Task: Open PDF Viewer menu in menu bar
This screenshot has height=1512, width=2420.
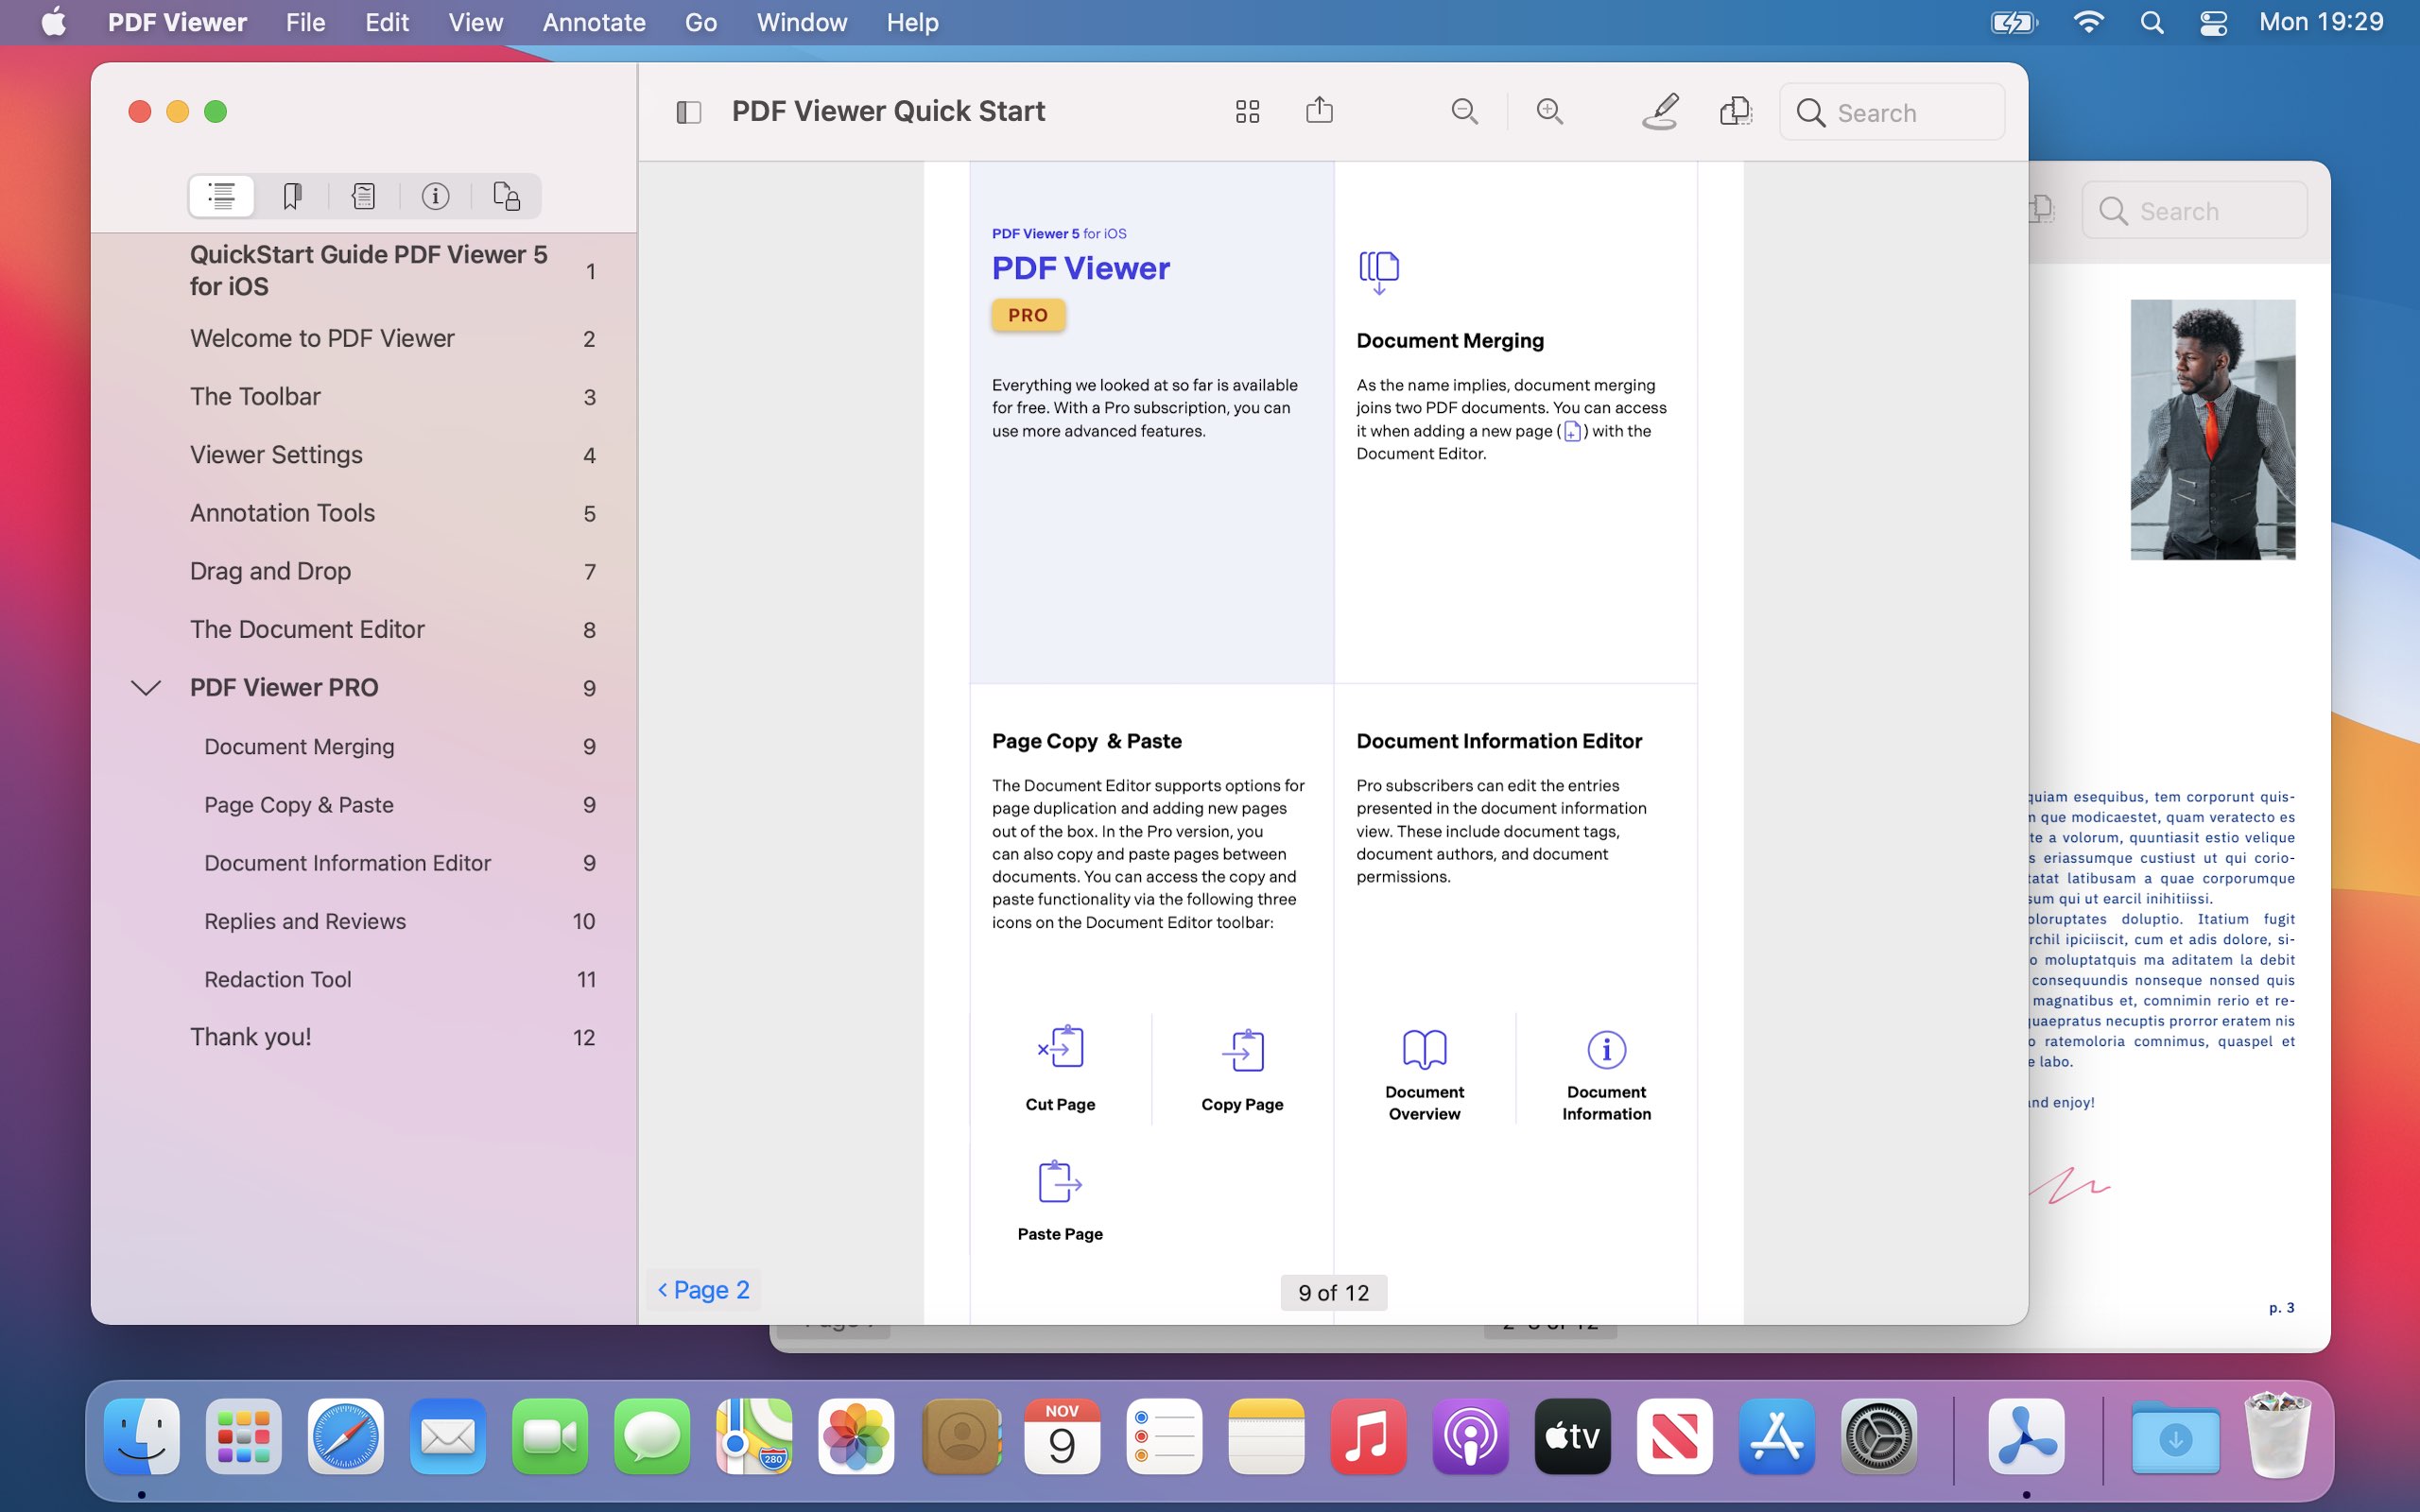Action: point(174,23)
